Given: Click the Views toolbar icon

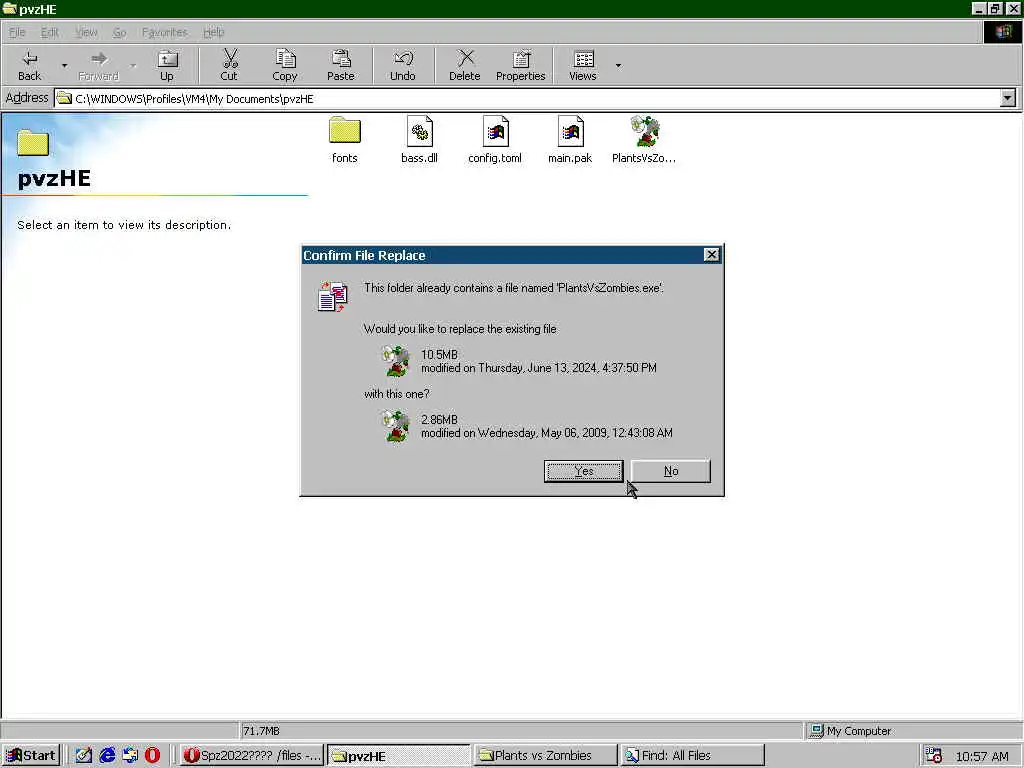Looking at the screenshot, I should (583, 65).
